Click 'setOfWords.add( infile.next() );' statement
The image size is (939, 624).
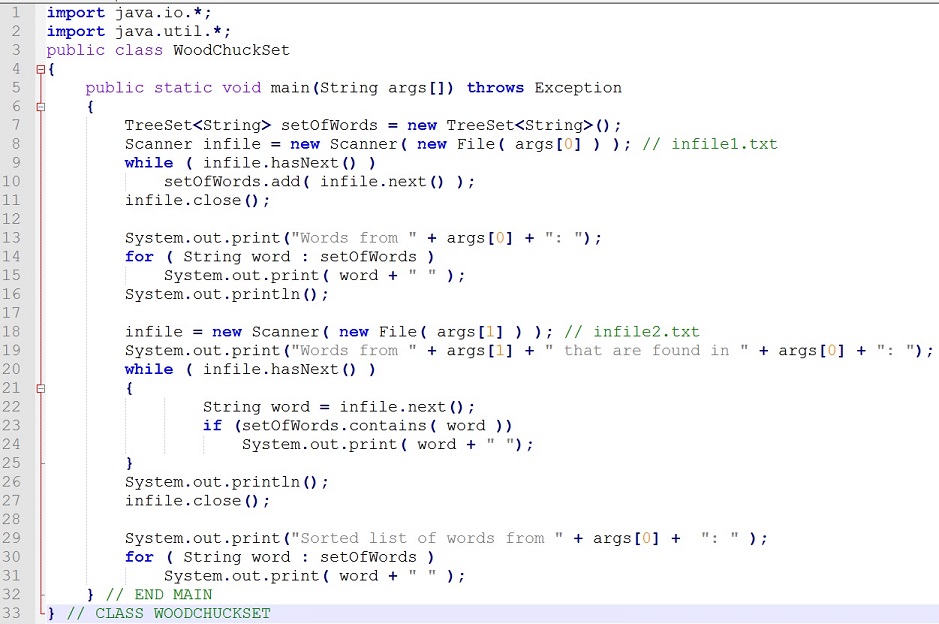(x=319, y=181)
